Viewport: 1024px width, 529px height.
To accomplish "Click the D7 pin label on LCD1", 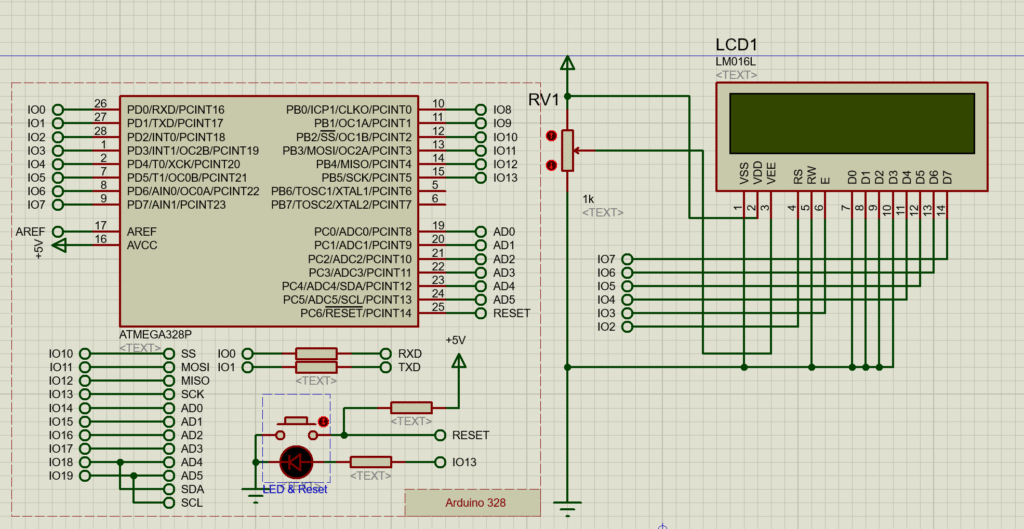I will tap(947, 177).
